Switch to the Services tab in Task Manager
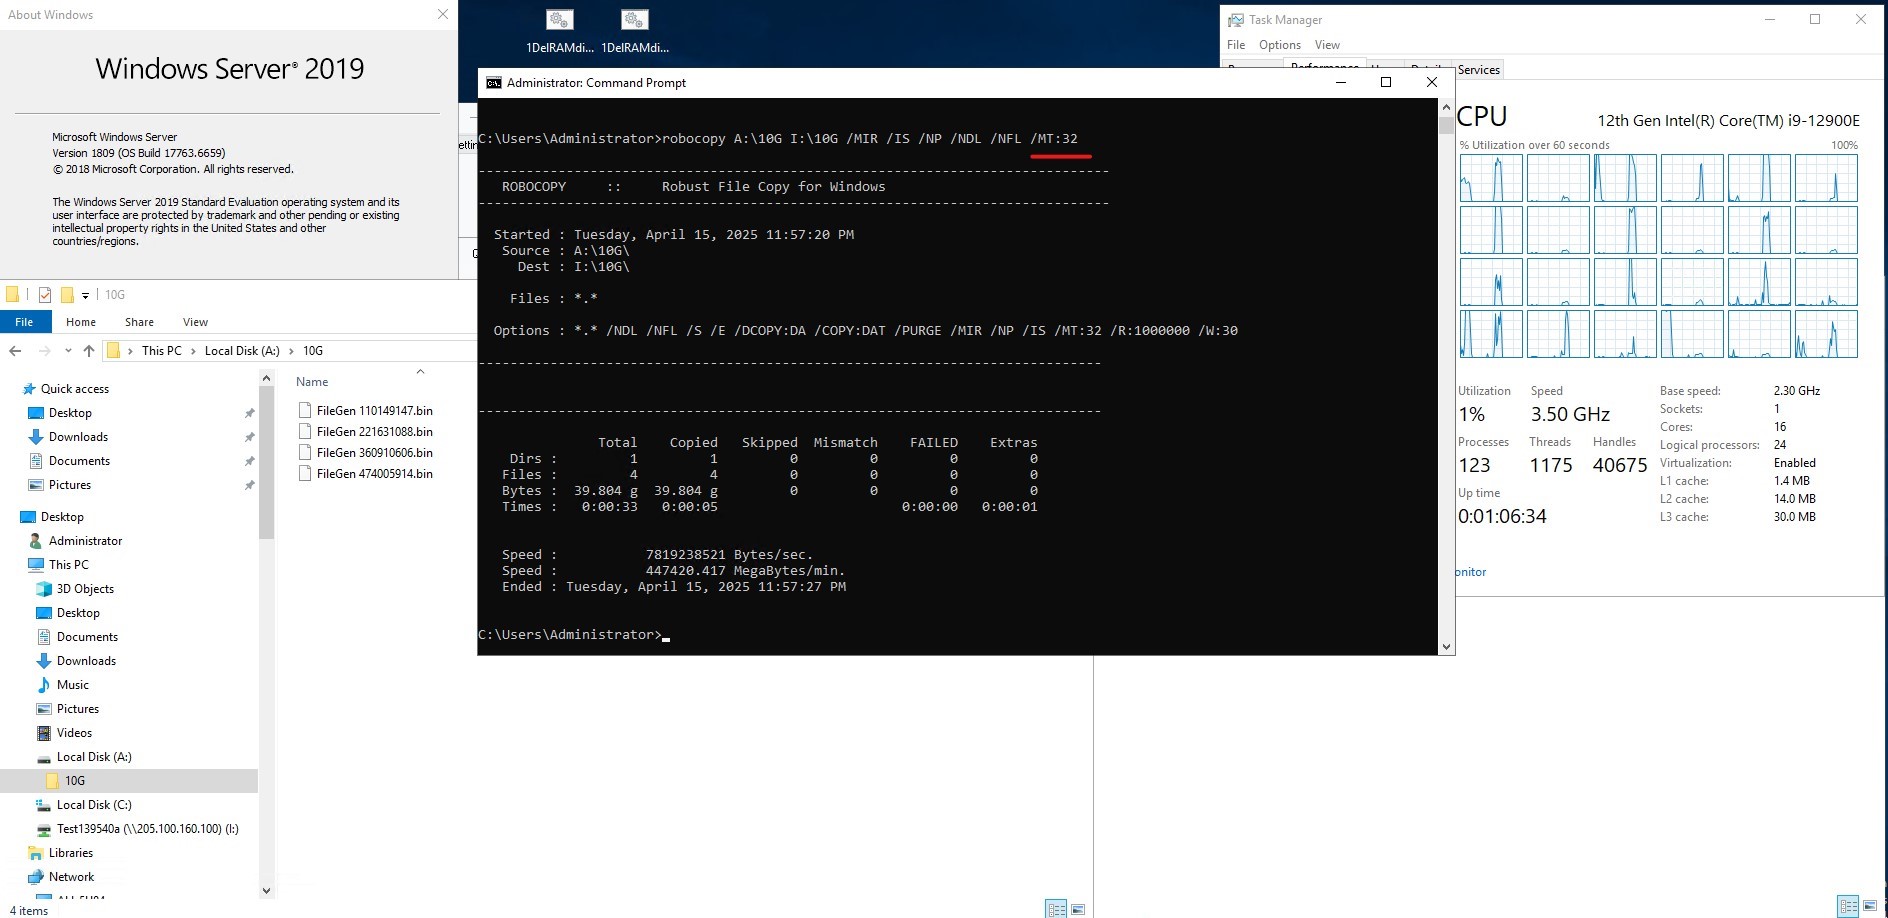 pos(1478,70)
